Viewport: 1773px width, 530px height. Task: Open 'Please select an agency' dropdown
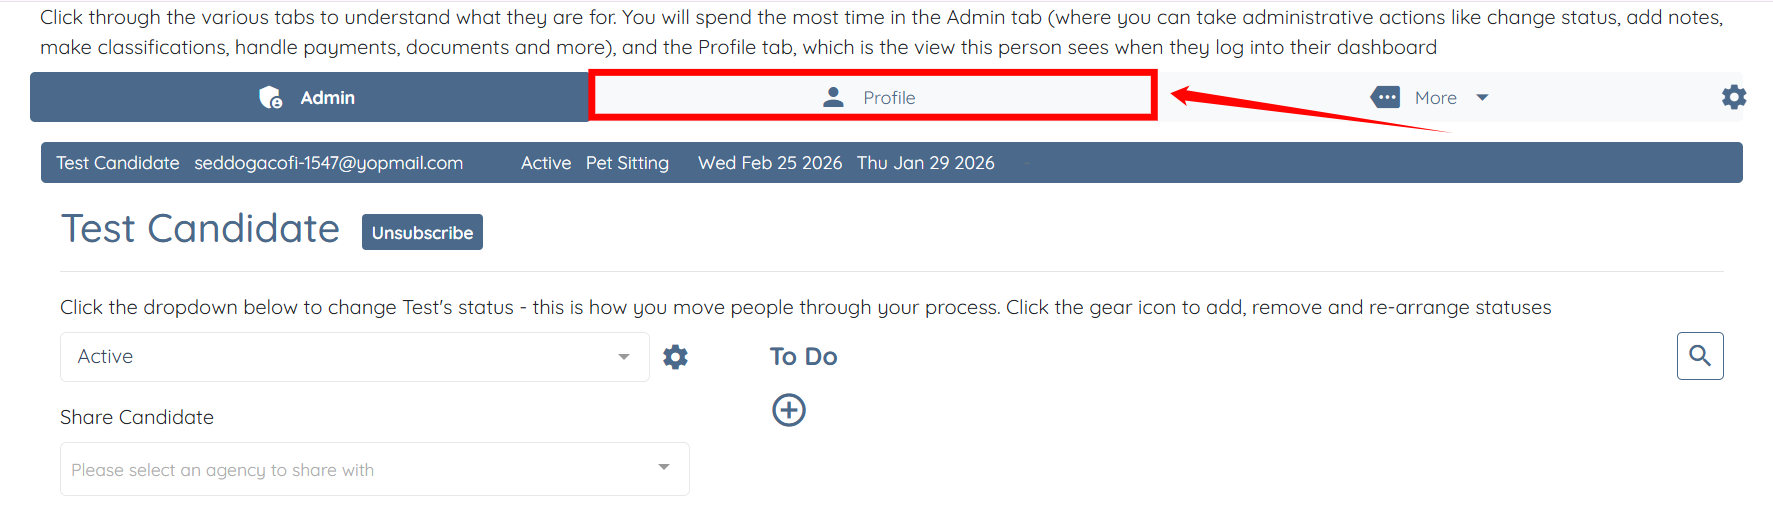tap(360, 470)
